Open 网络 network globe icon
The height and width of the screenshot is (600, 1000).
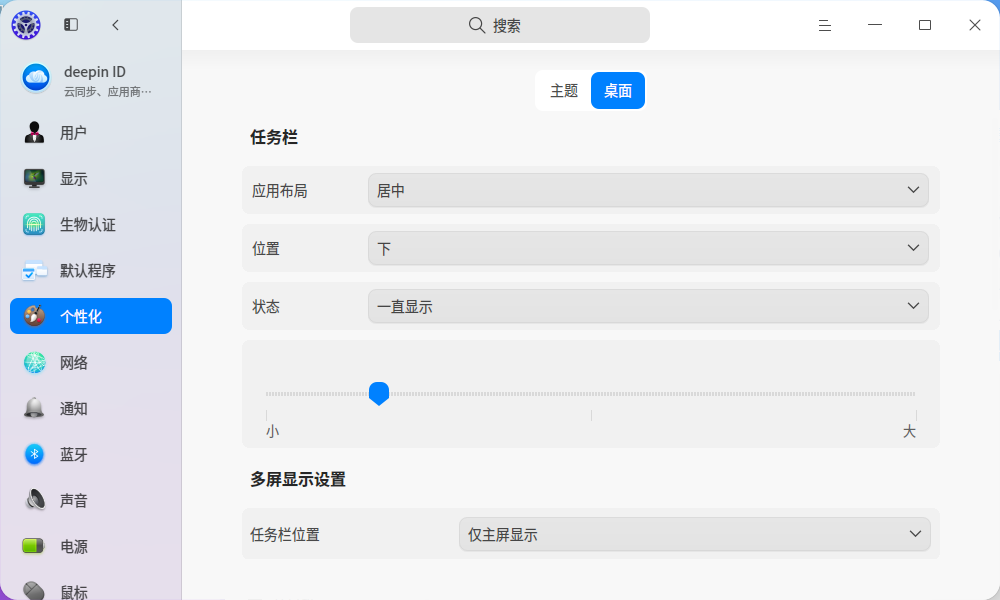[34, 362]
